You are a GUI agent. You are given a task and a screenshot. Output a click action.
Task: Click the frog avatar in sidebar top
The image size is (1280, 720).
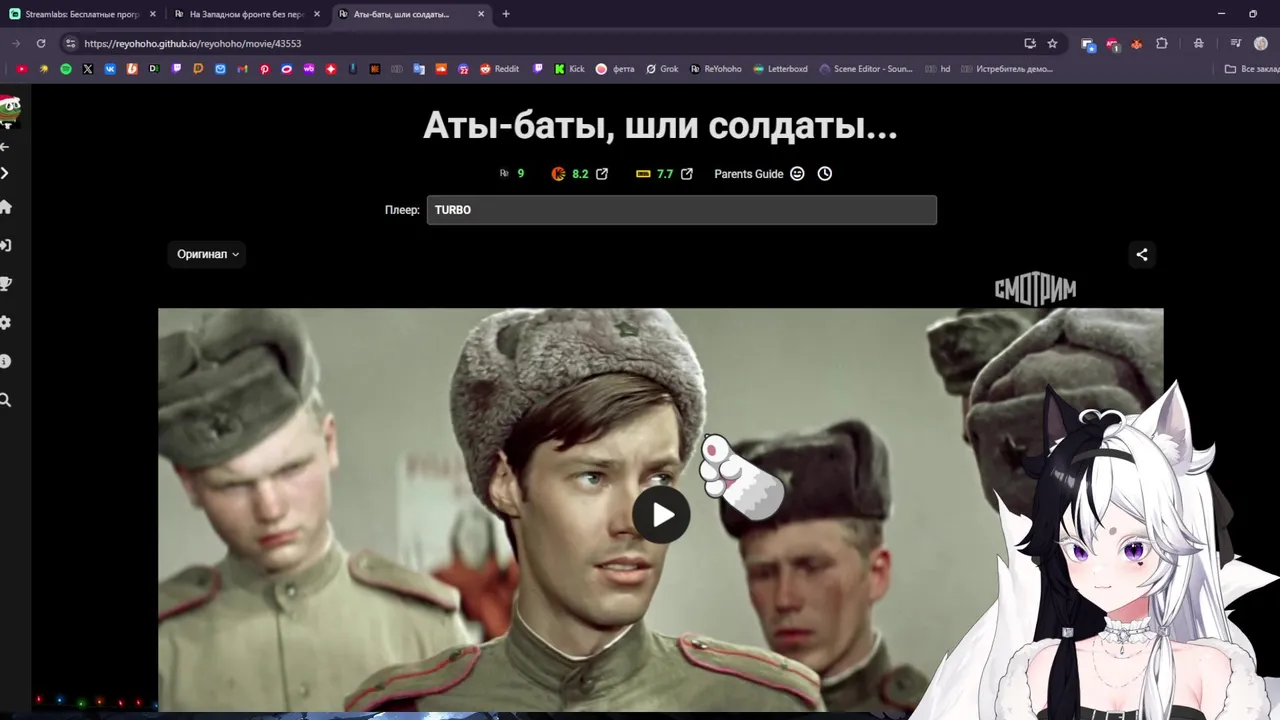pos(10,111)
